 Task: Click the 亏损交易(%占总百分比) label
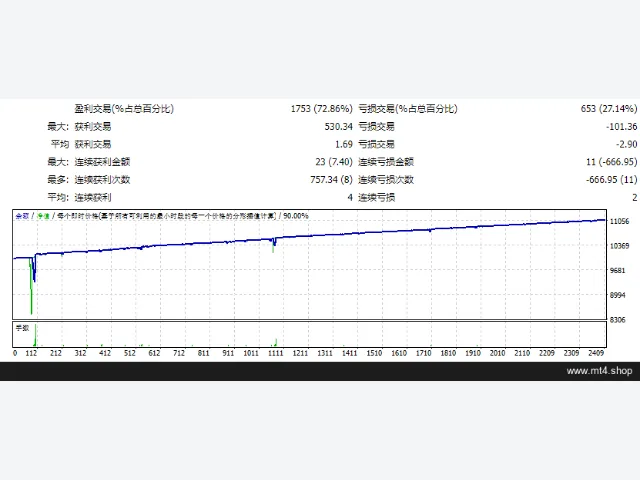pyautogui.click(x=408, y=109)
